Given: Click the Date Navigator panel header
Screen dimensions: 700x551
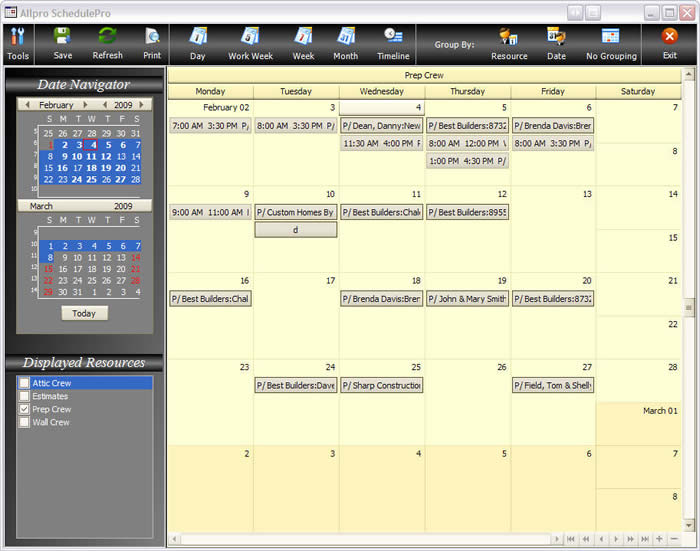Looking at the screenshot, I should [x=84, y=84].
